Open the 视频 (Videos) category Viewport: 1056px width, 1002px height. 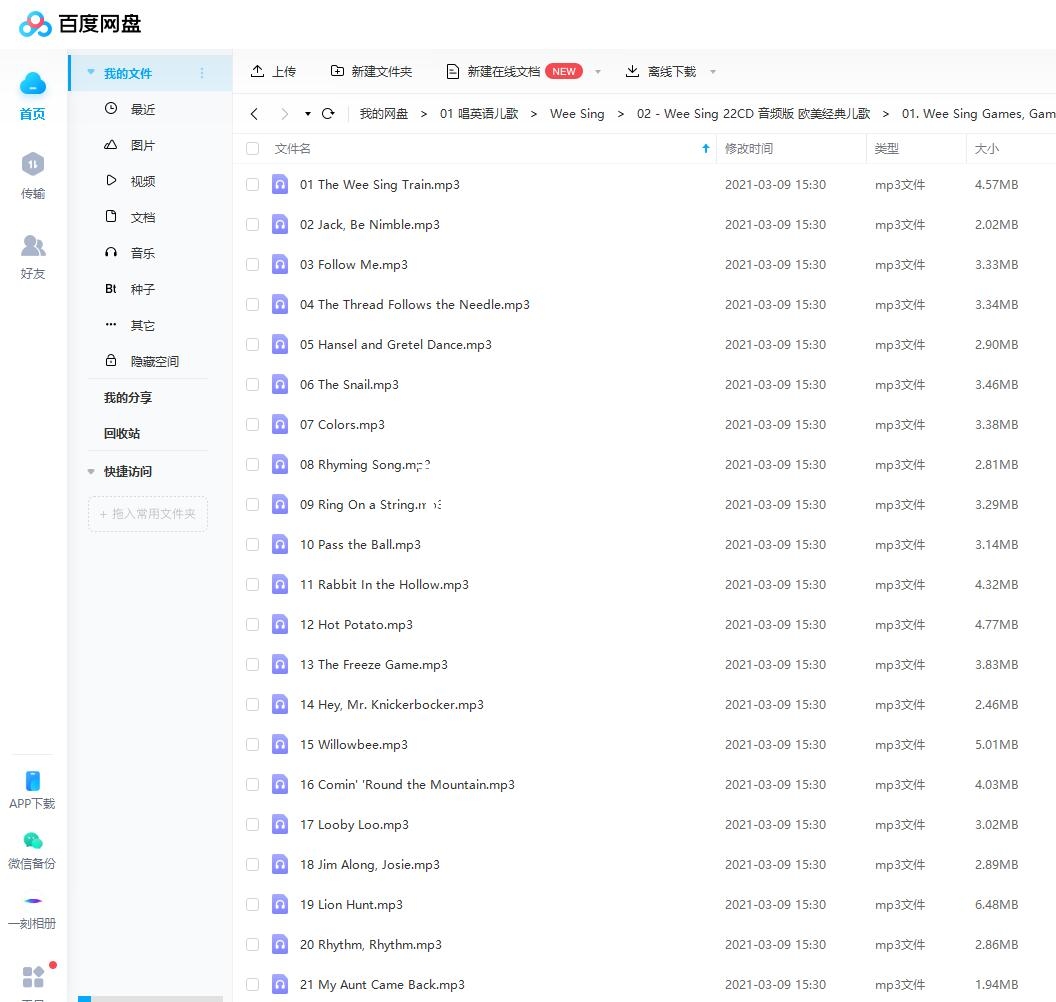click(141, 180)
